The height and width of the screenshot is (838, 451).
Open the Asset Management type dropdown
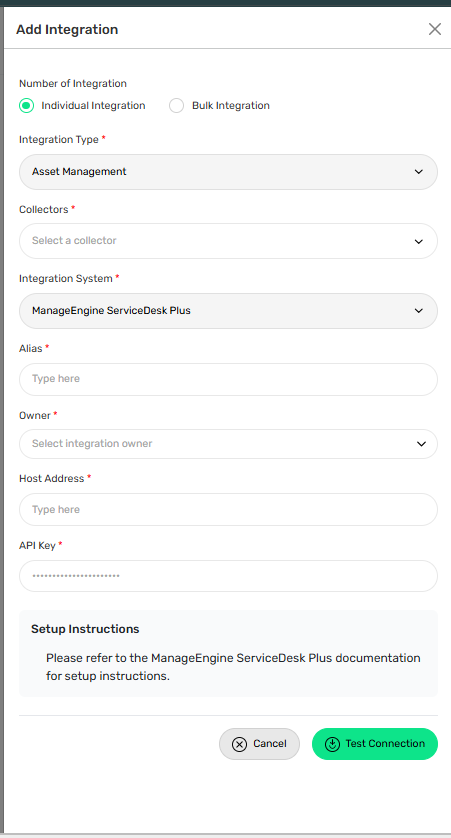(228, 172)
